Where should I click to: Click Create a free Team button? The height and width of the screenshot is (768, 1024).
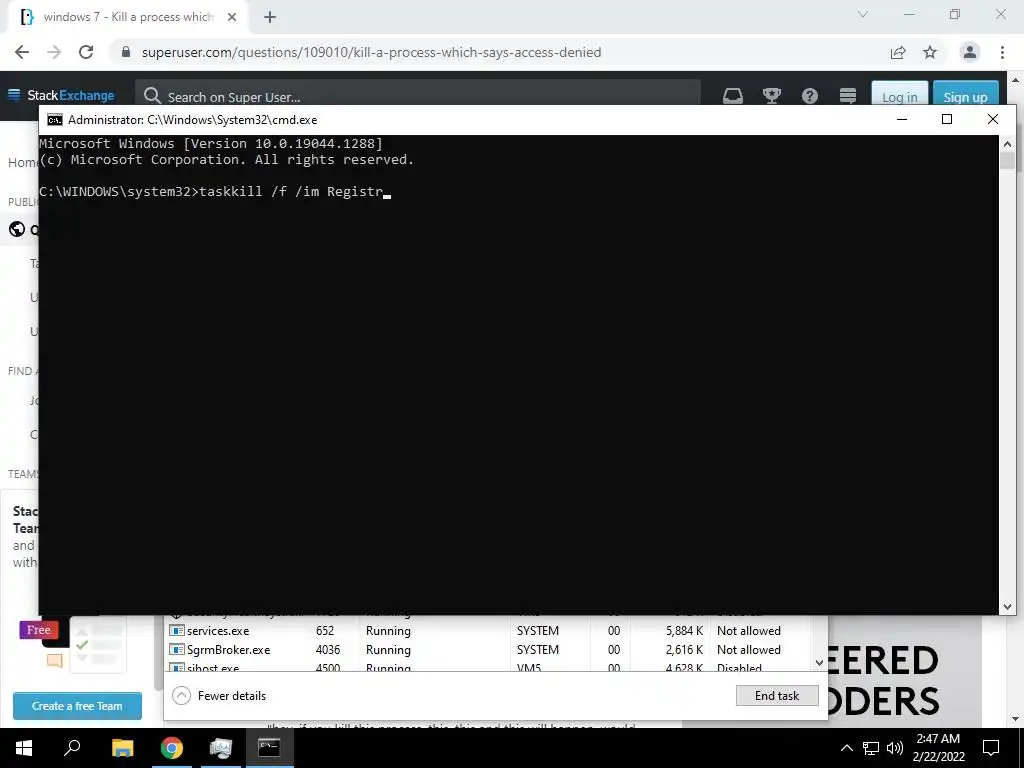pyautogui.click(x=77, y=706)
